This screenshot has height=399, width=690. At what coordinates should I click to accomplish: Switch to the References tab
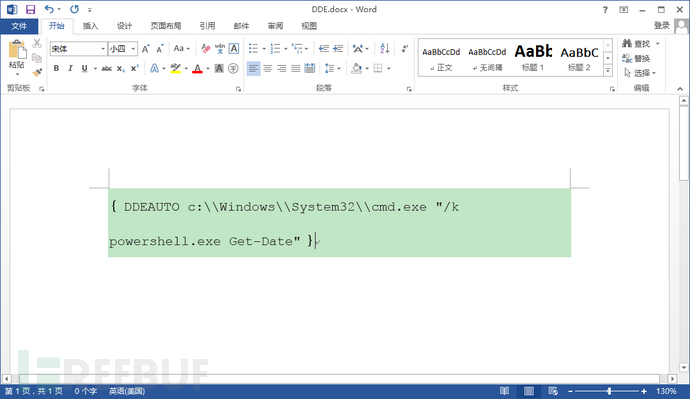point(207,26)
